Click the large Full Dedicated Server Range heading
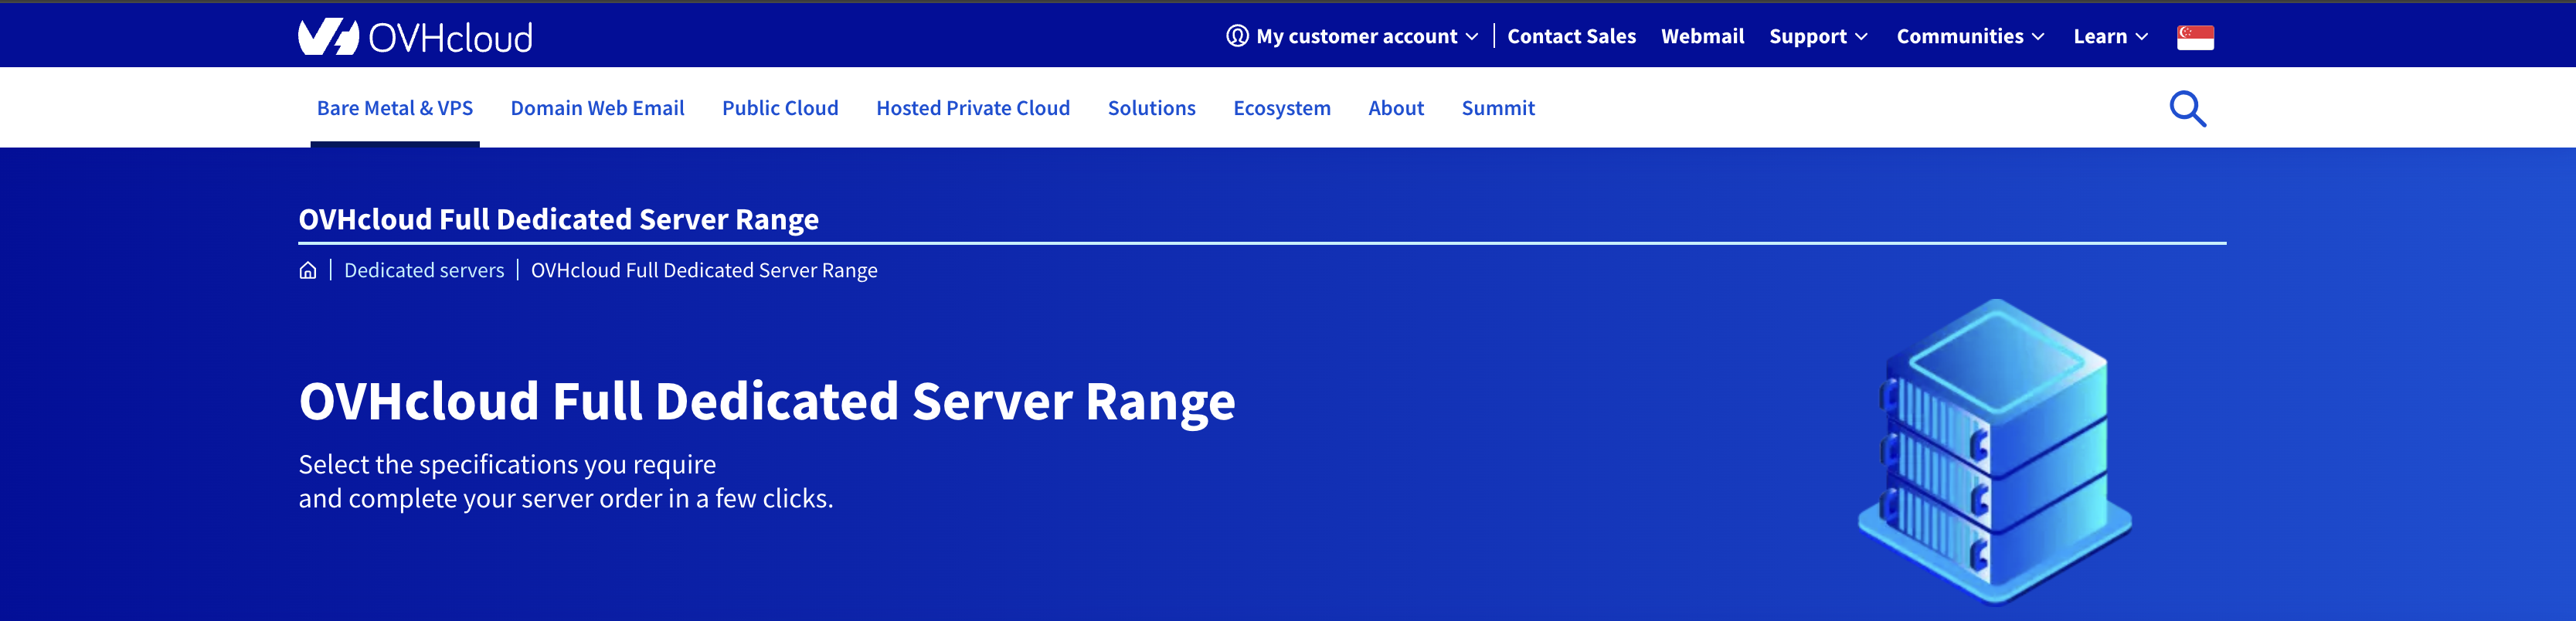Viewport: 2576px width, 621px height. point(767,402)
